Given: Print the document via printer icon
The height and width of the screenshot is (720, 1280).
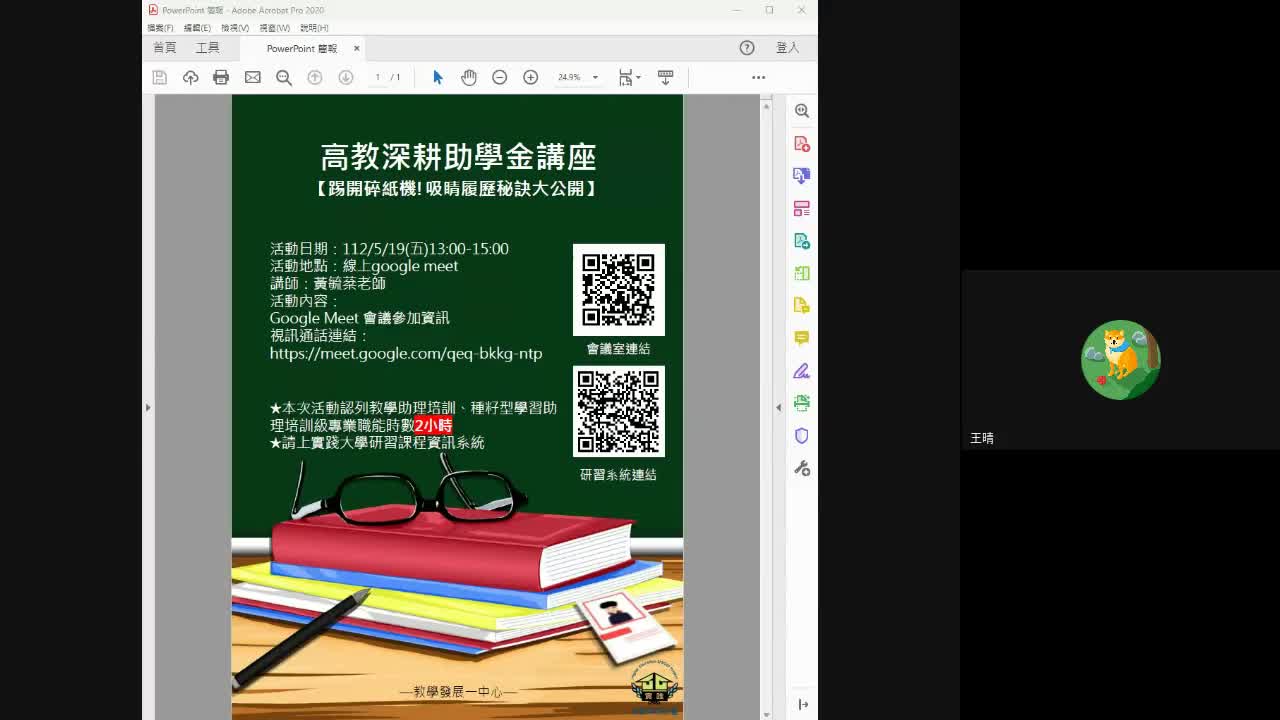Looking at the screenshot, I should pyautogui.click(x=221, y=77).
